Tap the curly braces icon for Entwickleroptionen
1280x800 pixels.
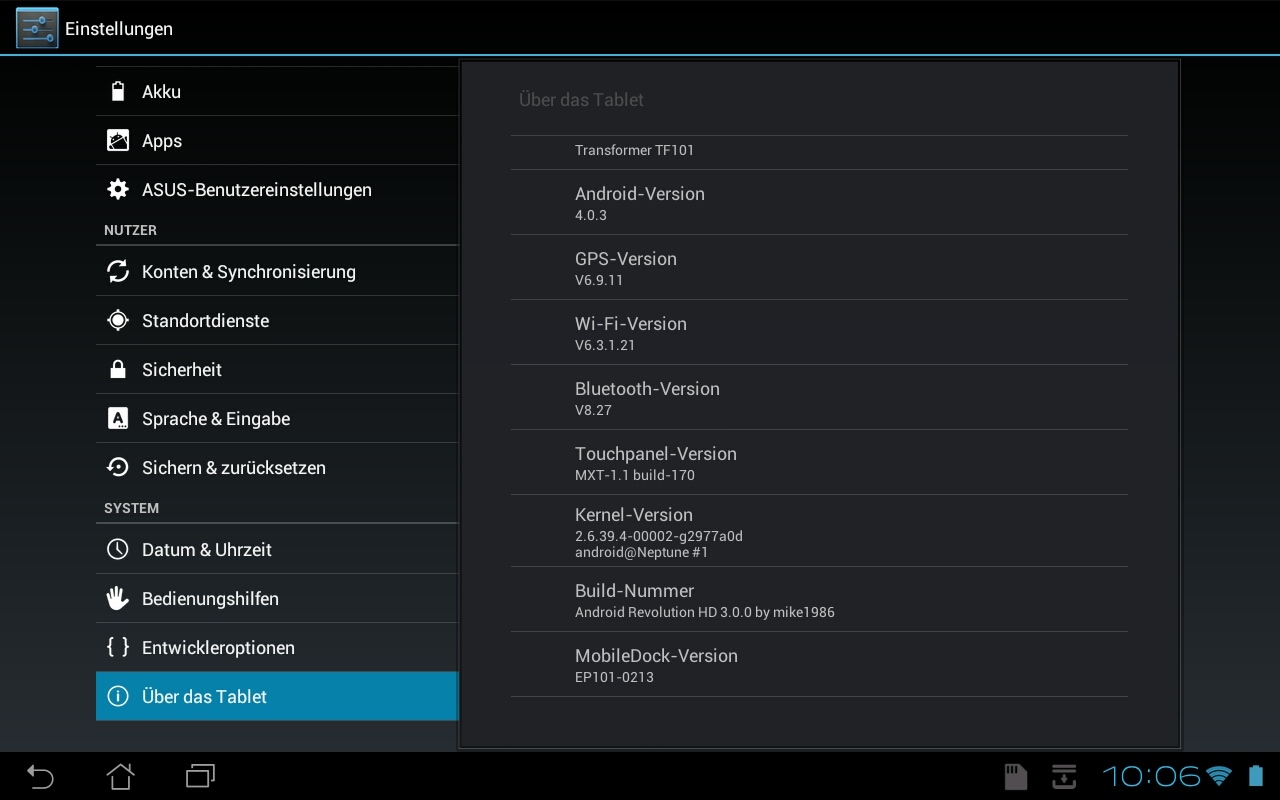click(x=118, y=647)
